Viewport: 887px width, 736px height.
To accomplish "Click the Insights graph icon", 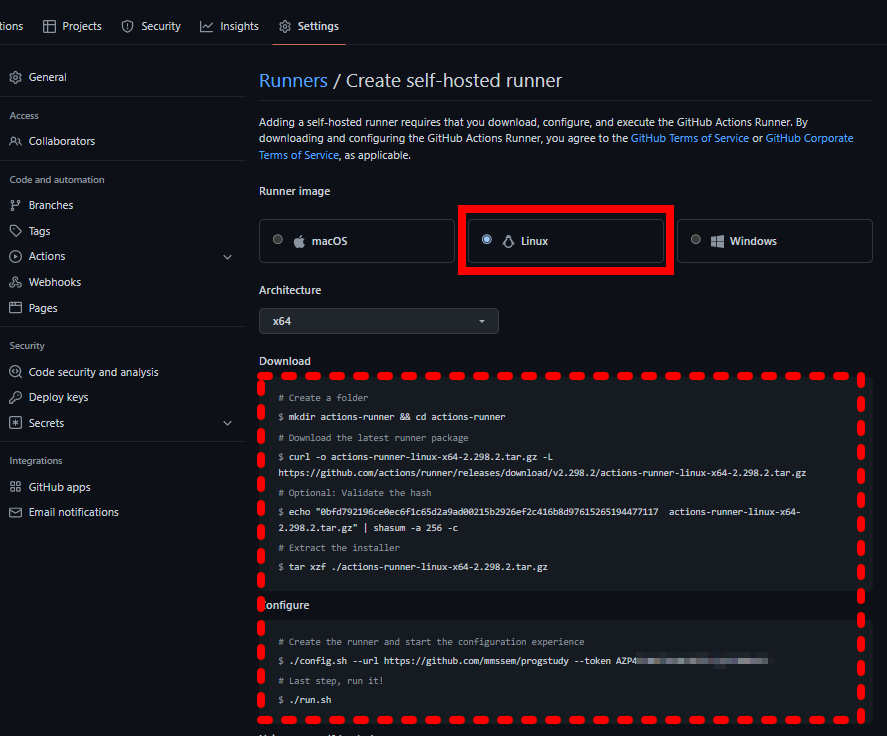I will click(x=206, y=27).
